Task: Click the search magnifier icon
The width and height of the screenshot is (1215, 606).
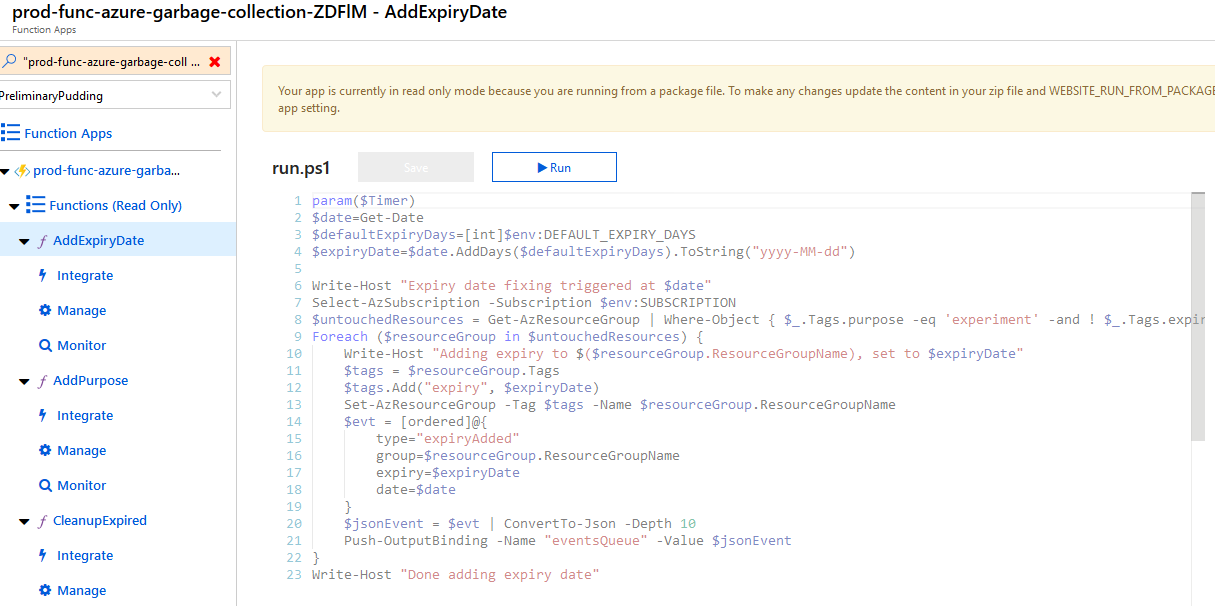Action: pos(9,61)
